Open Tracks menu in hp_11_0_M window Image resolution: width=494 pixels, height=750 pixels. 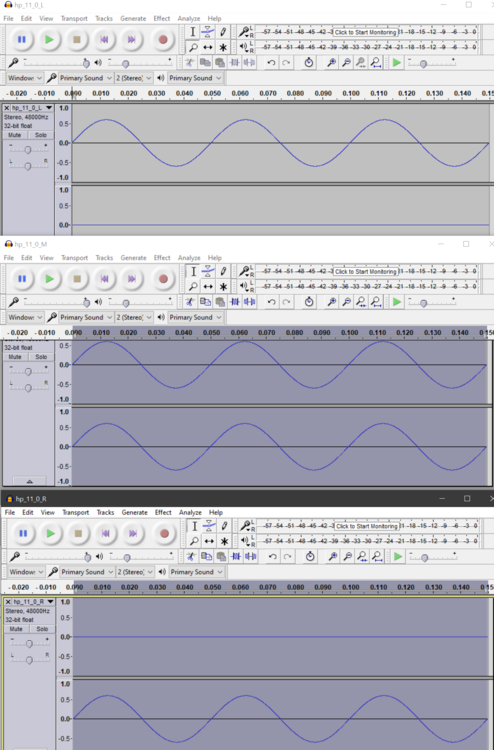tap(104, 258)
